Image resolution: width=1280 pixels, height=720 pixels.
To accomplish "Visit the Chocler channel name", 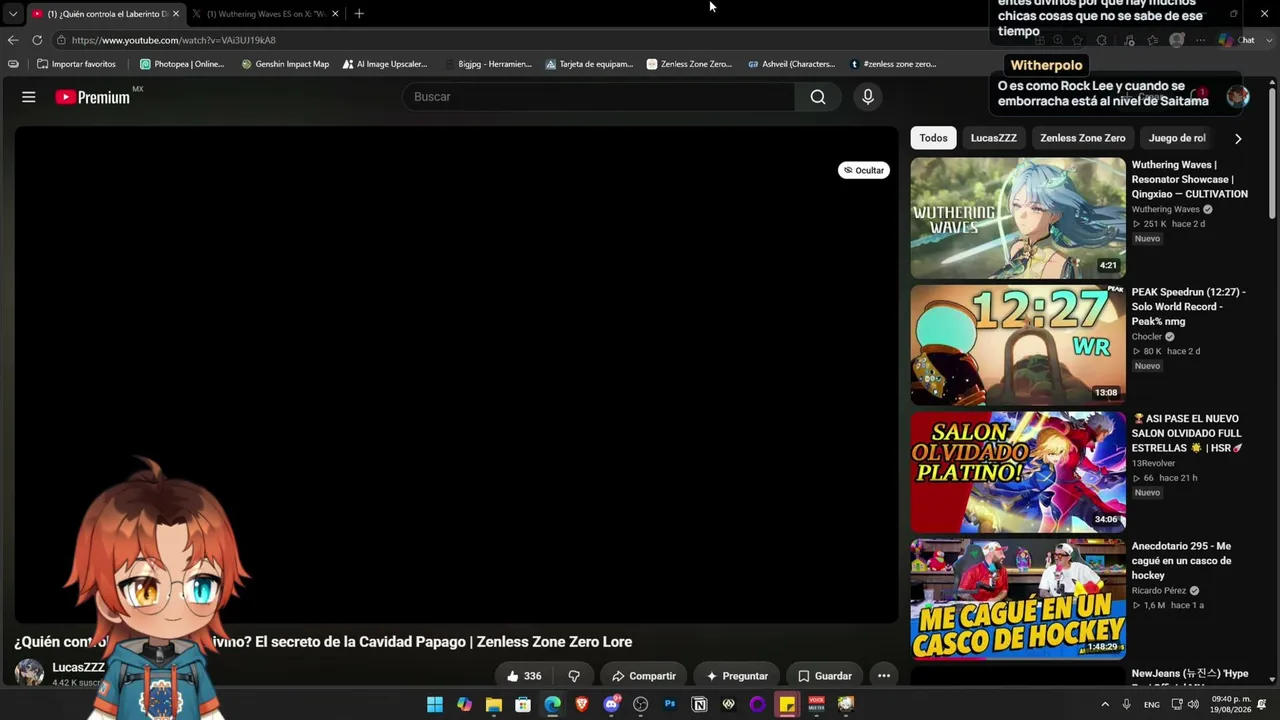I will coord(1147,337).
